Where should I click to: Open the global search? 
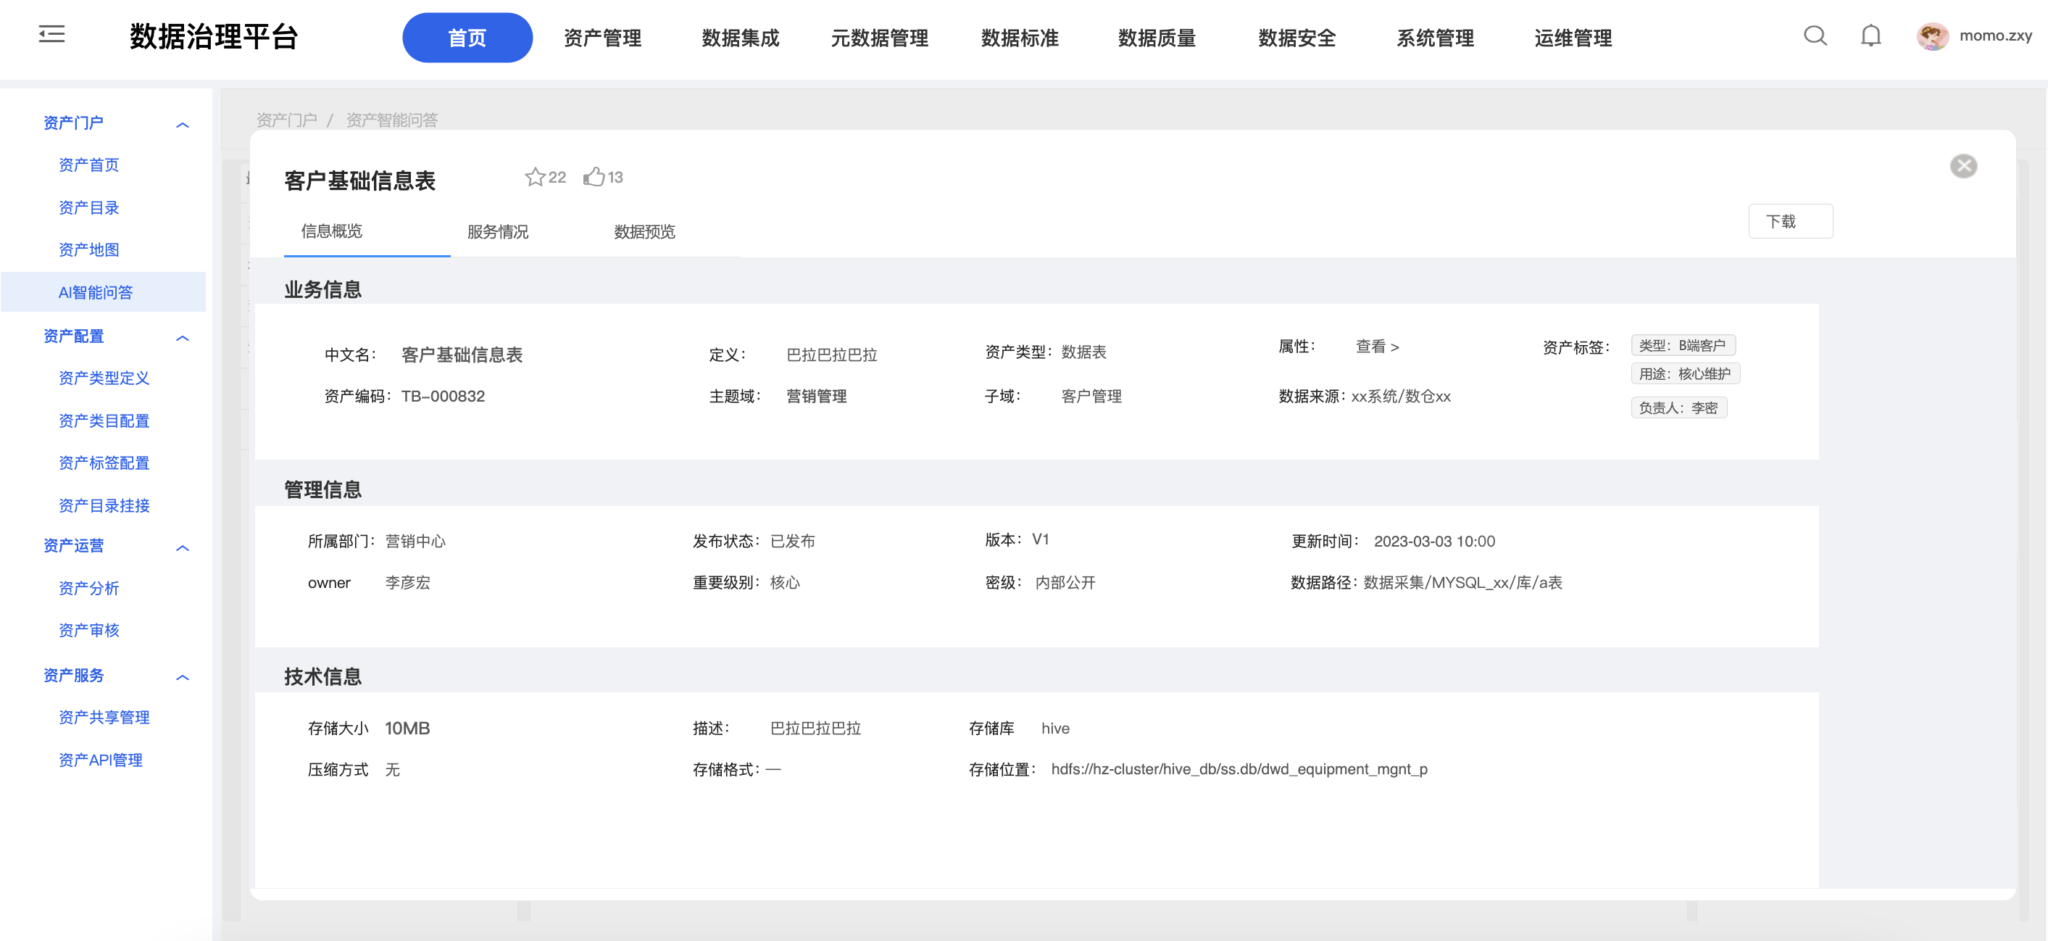(x=1815, y=36)
